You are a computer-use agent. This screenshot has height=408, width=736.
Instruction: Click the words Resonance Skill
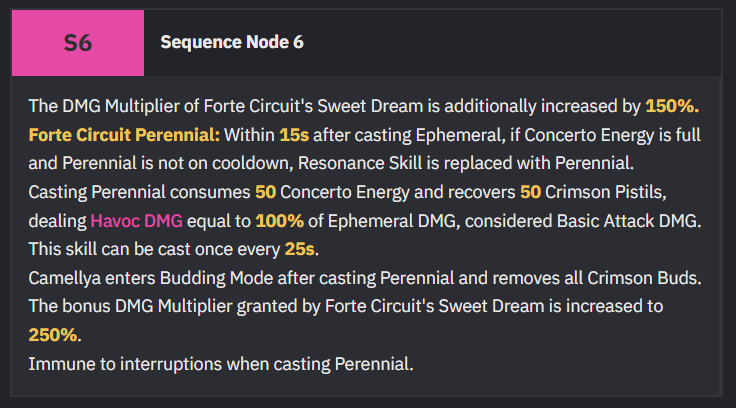(x=360, y=163)
